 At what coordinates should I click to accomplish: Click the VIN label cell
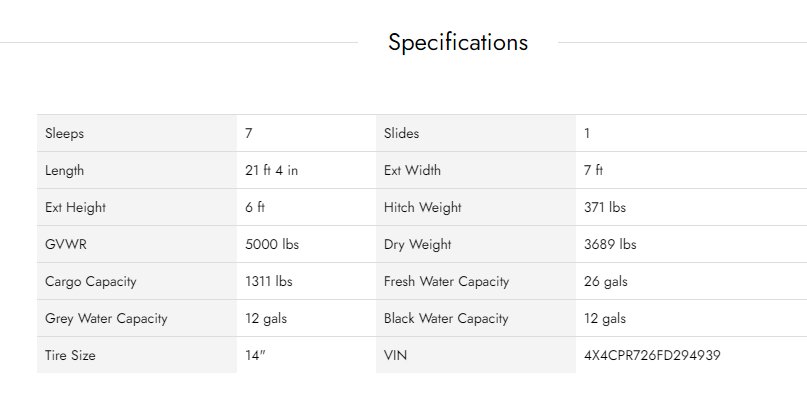476,355
